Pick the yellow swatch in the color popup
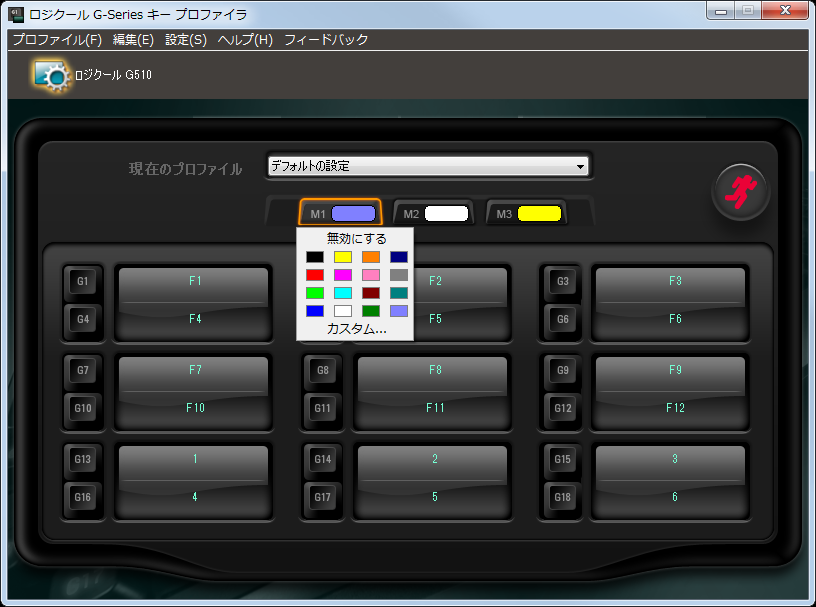The width and height of the screenshot is (816, 607). click(343, 257)
